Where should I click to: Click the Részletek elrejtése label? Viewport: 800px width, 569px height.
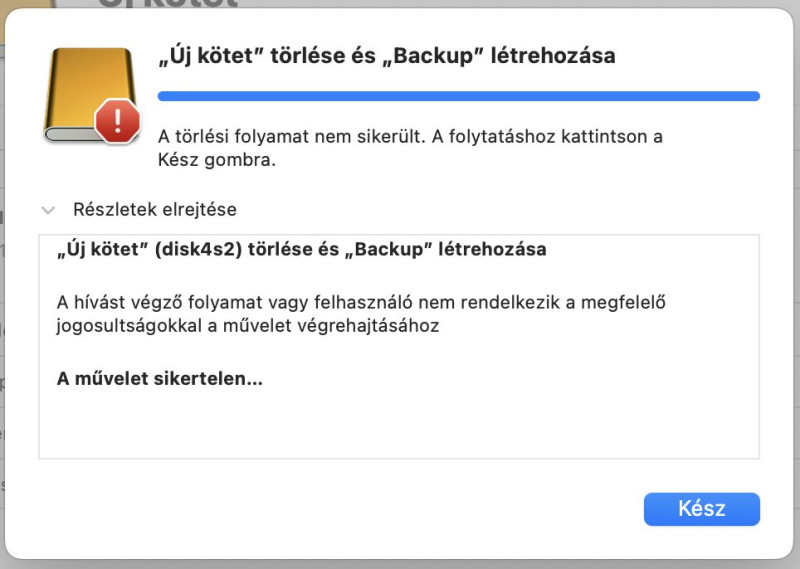(x=155, y=209)
